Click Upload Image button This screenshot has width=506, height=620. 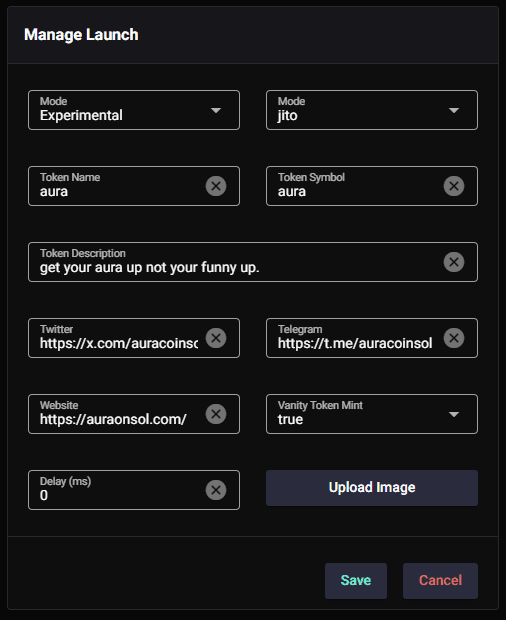(372, 488)
